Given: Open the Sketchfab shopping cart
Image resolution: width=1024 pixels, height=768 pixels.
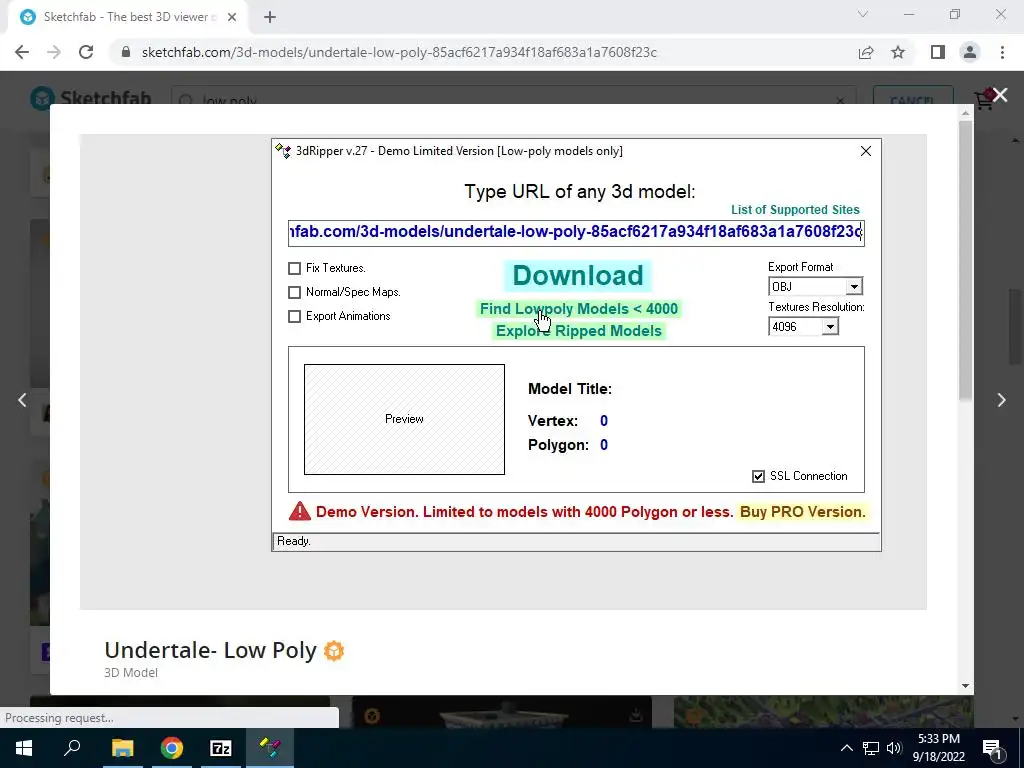Looking at the screenshot, I should [x=984, y=100].
